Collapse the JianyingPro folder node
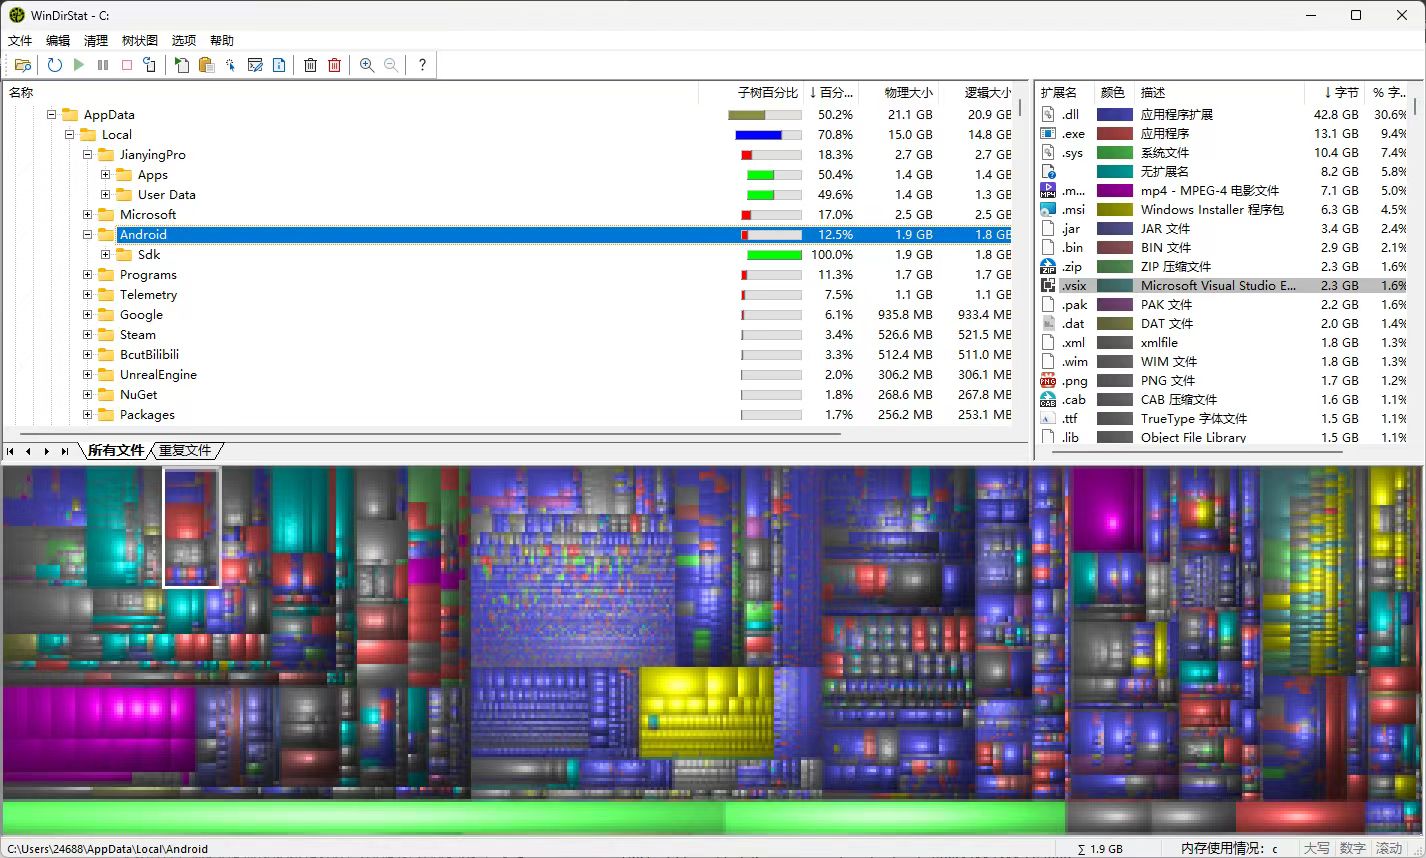The width and height of the screenshot is (1426, 858). (x=88, y=155)
